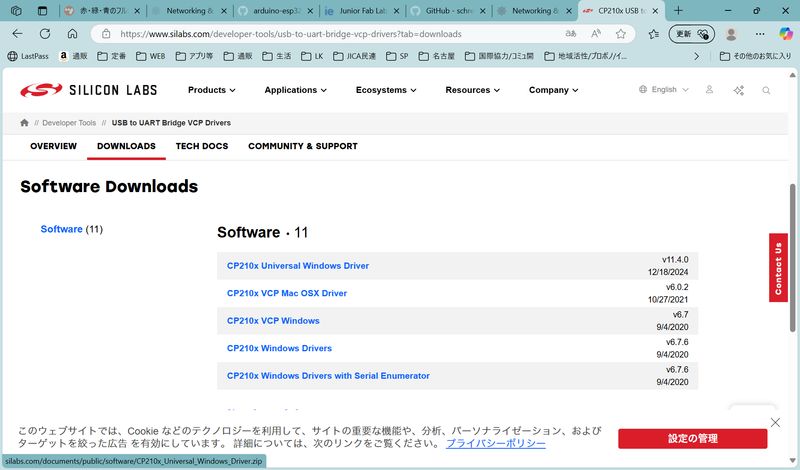Click the breadcrumb home icon
This screenshot has height=470, width=800.
[x=24, y=122]
